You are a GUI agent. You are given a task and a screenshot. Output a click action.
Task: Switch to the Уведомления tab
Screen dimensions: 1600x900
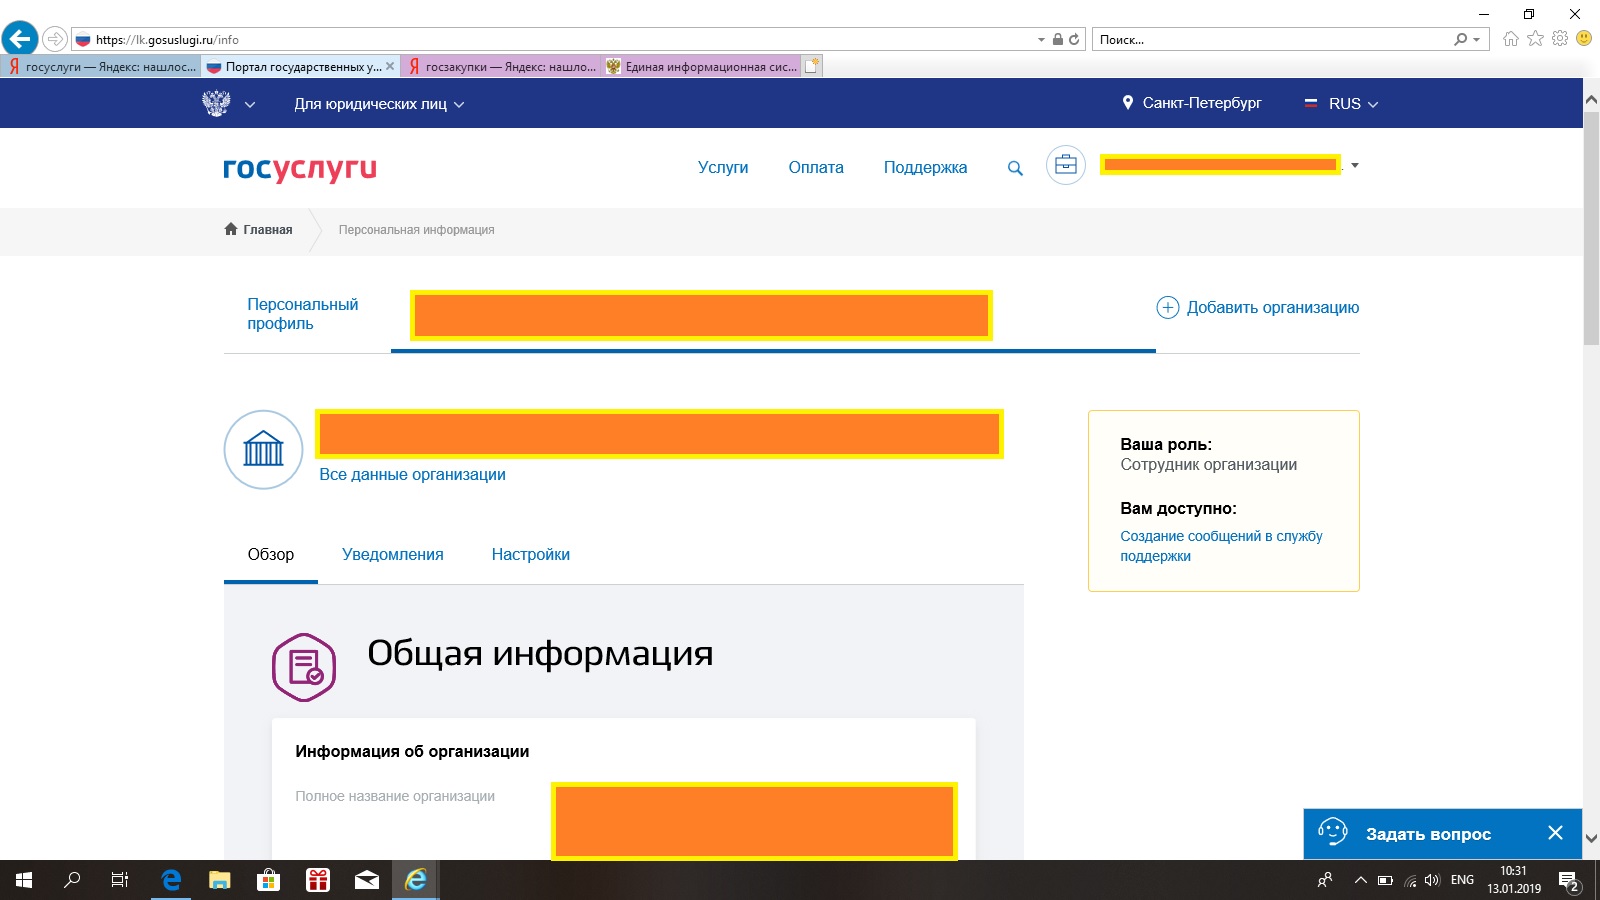[392, 554]
